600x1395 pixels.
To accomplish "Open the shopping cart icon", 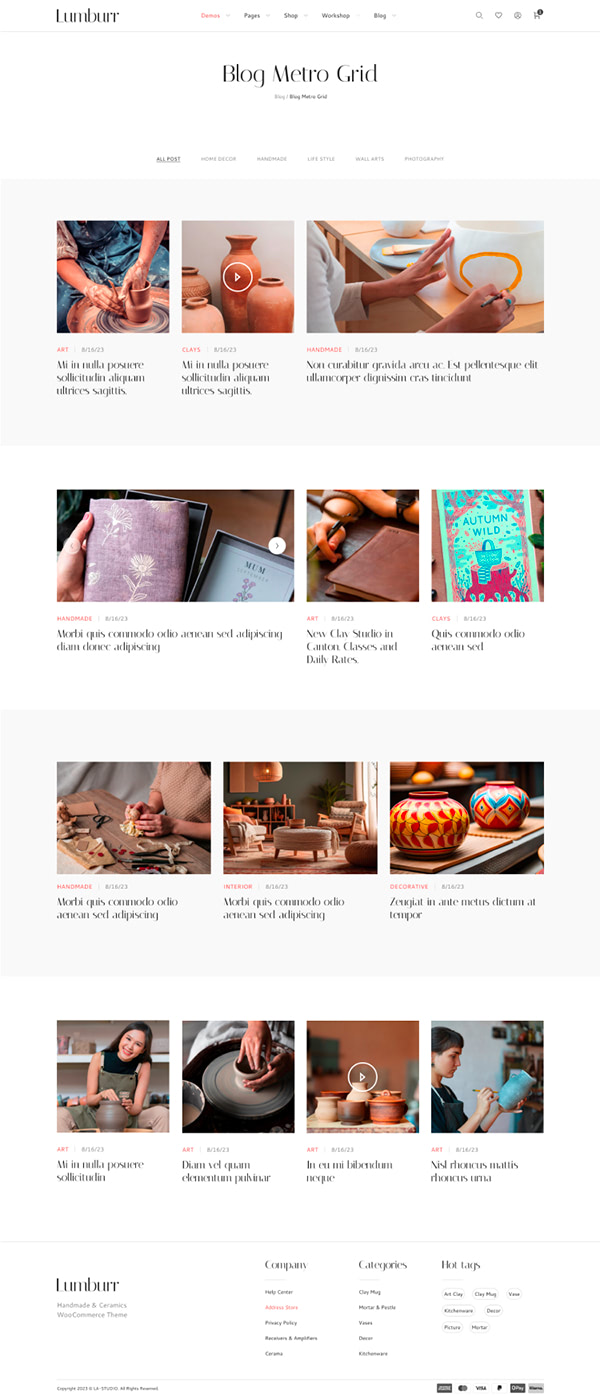I will (x=537, y=15).
